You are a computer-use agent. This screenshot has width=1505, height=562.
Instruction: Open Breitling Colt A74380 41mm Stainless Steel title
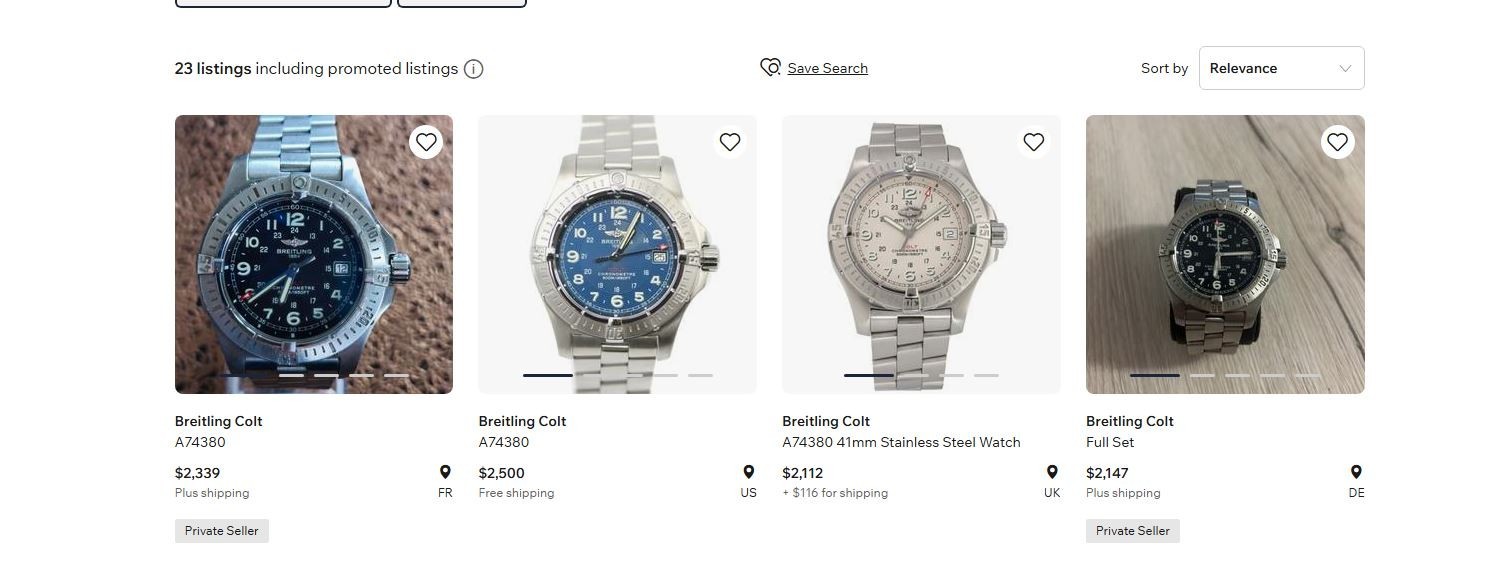pyautogui.click(x=901, y=431)
